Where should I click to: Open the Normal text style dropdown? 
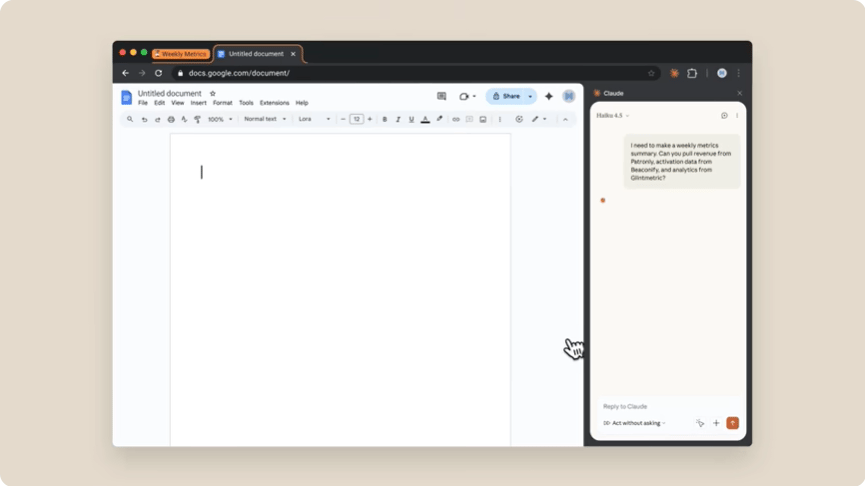tap(265, 119)
